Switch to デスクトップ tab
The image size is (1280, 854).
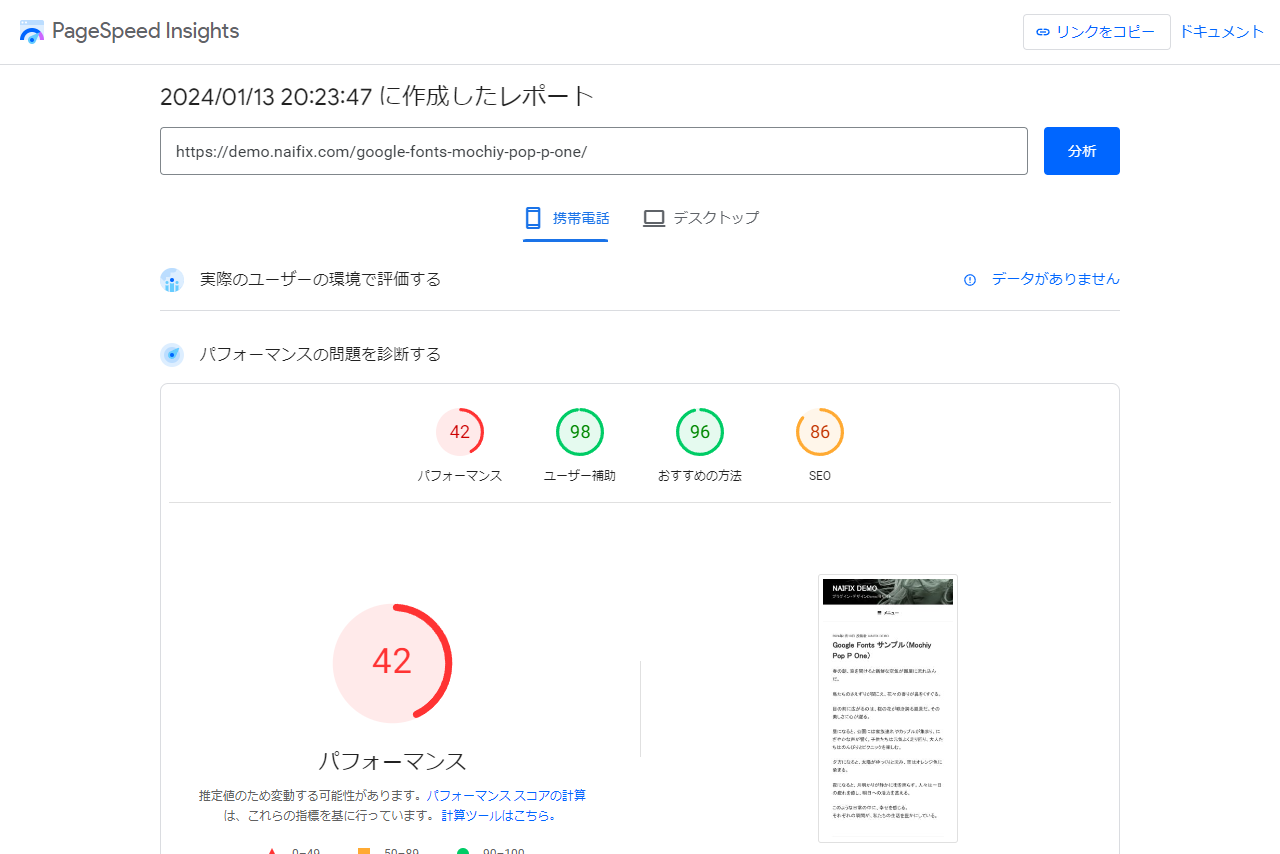(x=701, y=218)
